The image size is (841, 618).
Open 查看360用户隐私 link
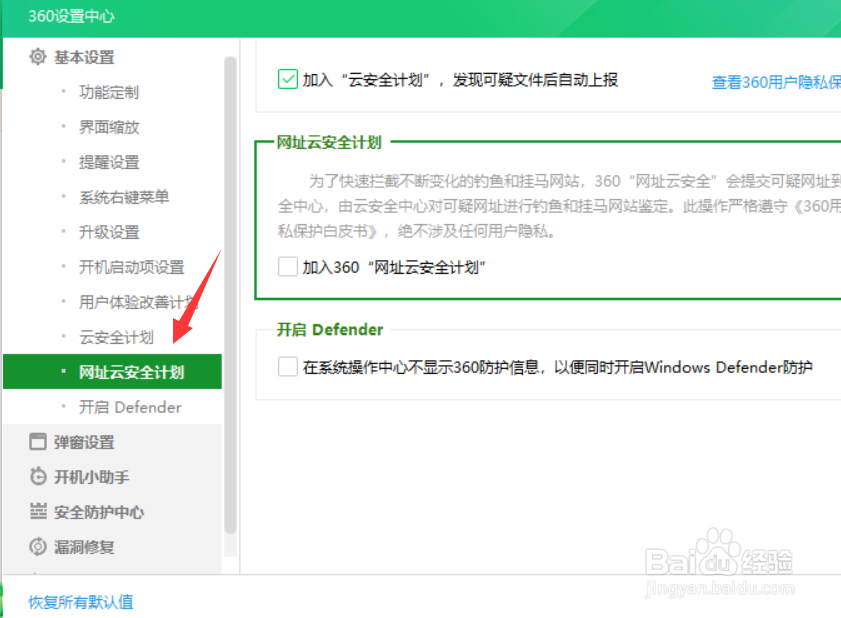pos(776,82)
